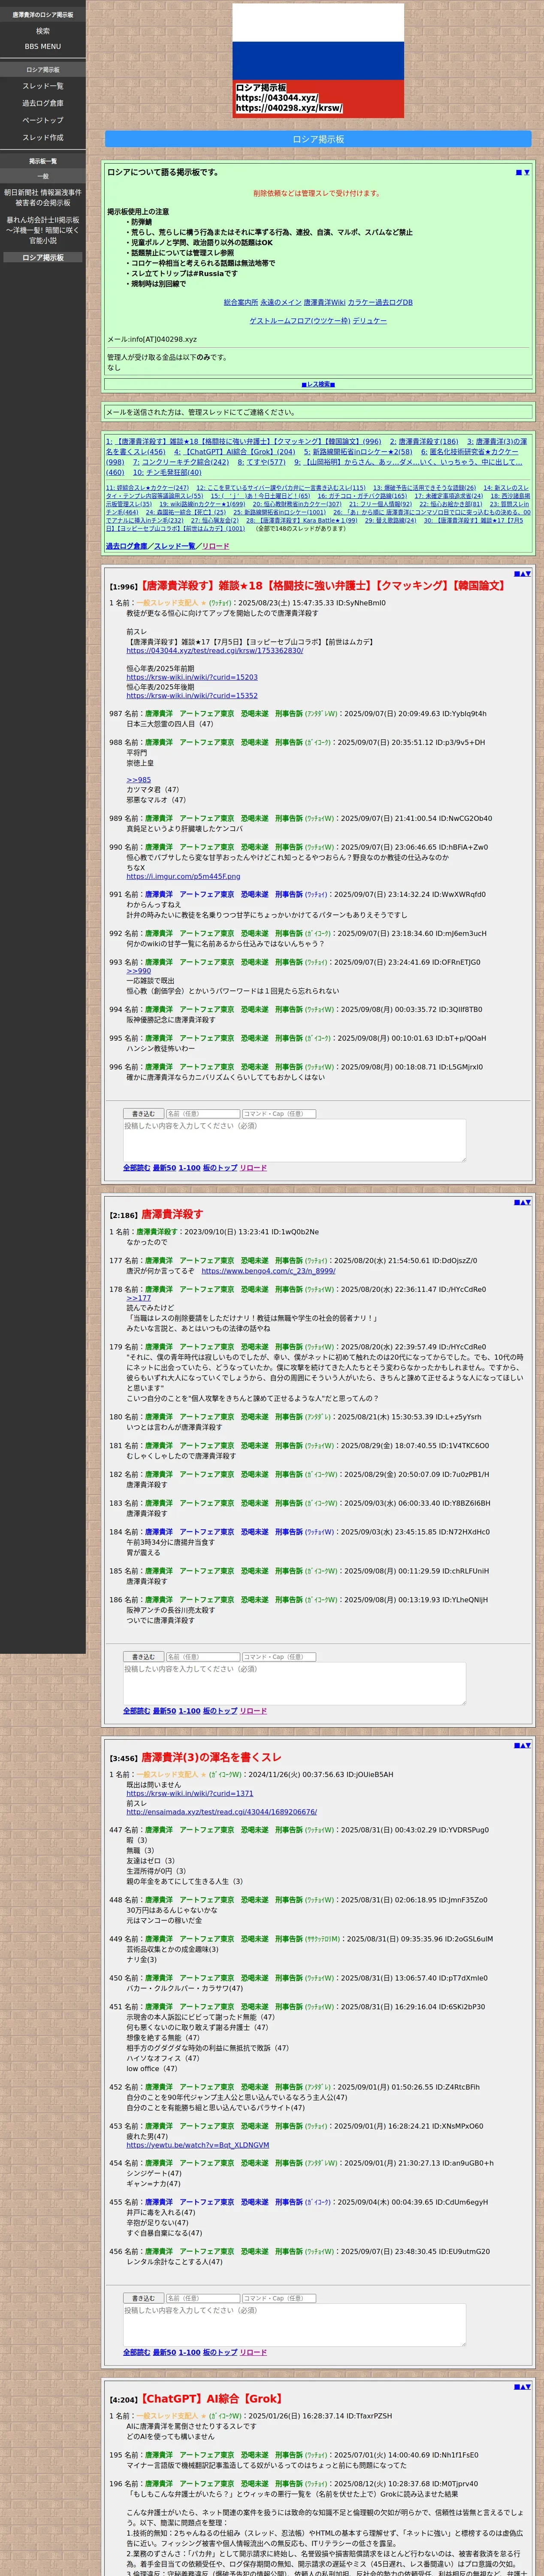Click 板のトップ under thread [1:996]
Screen dimensions: 544x2576
click(x=220, y=1168)
